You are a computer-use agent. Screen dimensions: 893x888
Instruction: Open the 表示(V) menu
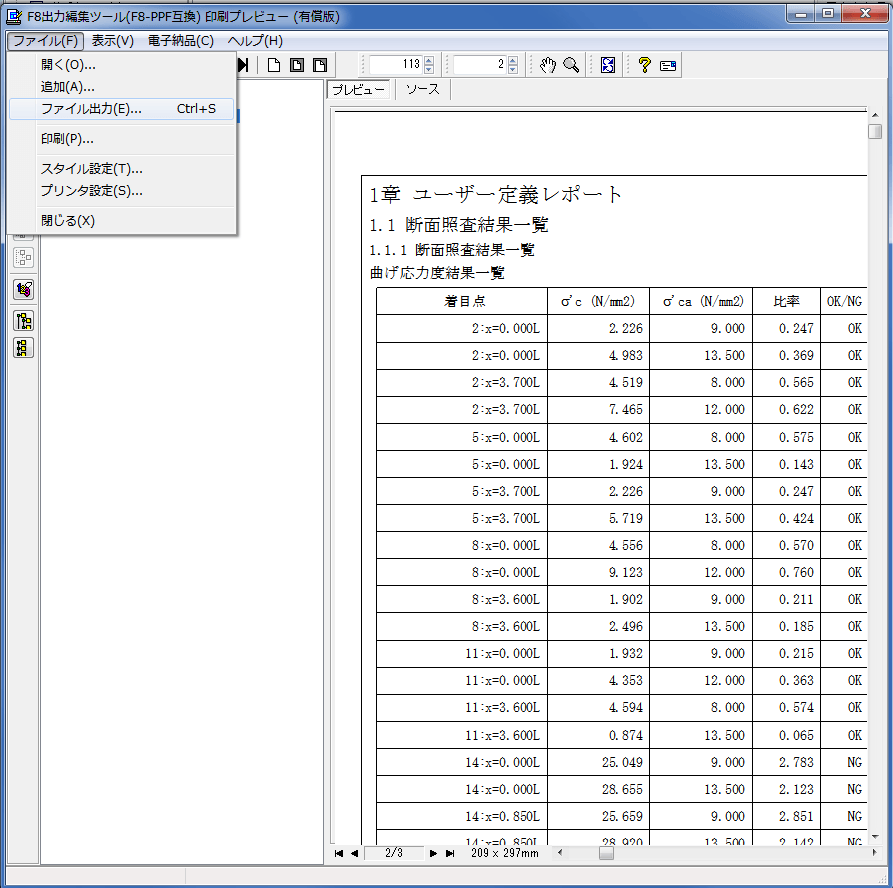[113, 41]
